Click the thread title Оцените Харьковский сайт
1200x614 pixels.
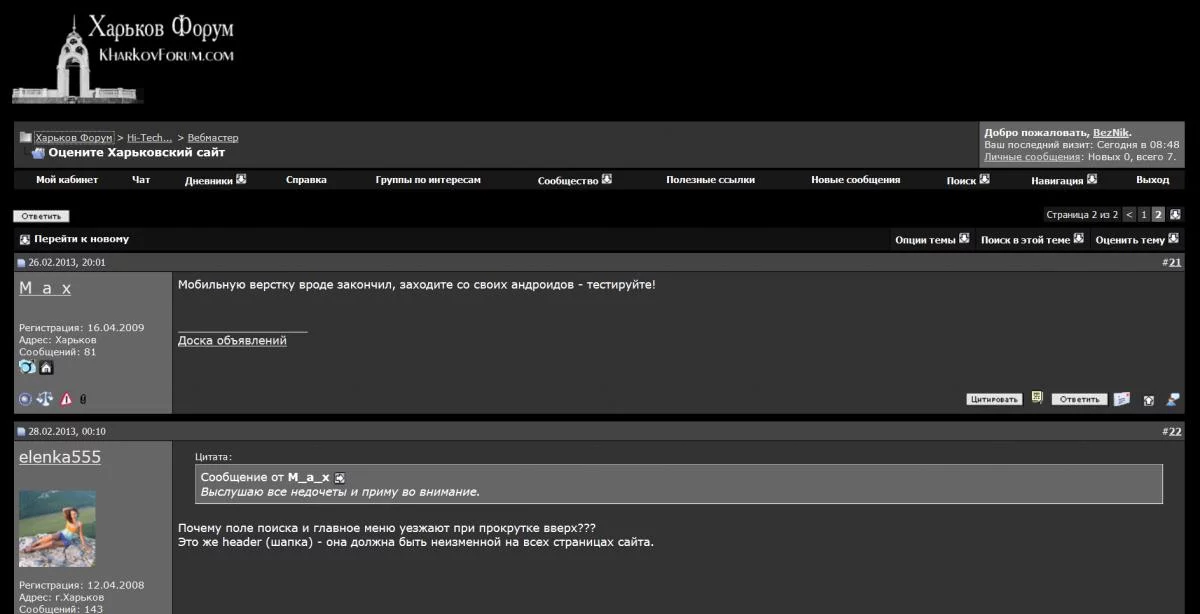coord(137,153)
